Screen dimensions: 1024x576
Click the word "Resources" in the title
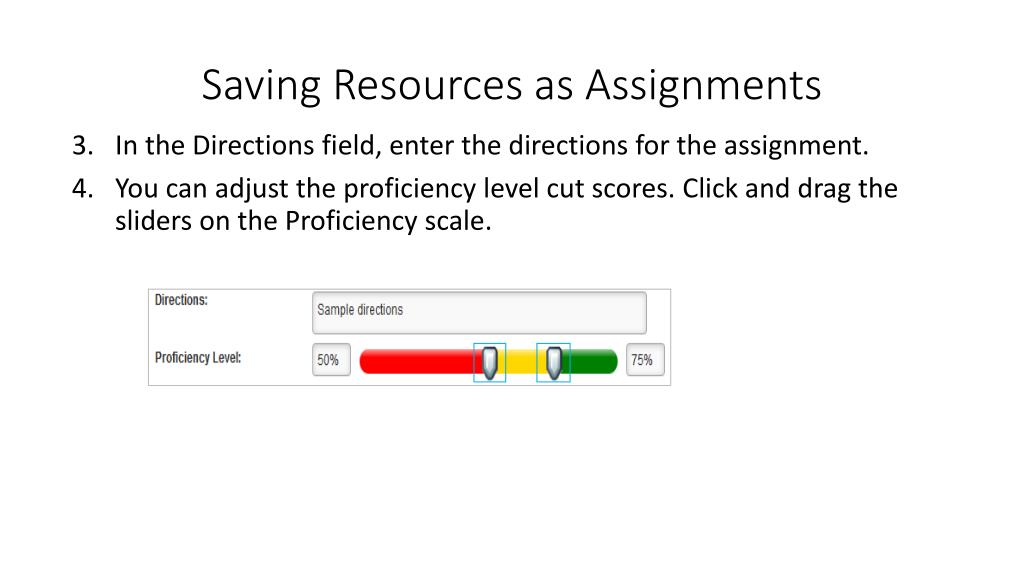(428, 85)
